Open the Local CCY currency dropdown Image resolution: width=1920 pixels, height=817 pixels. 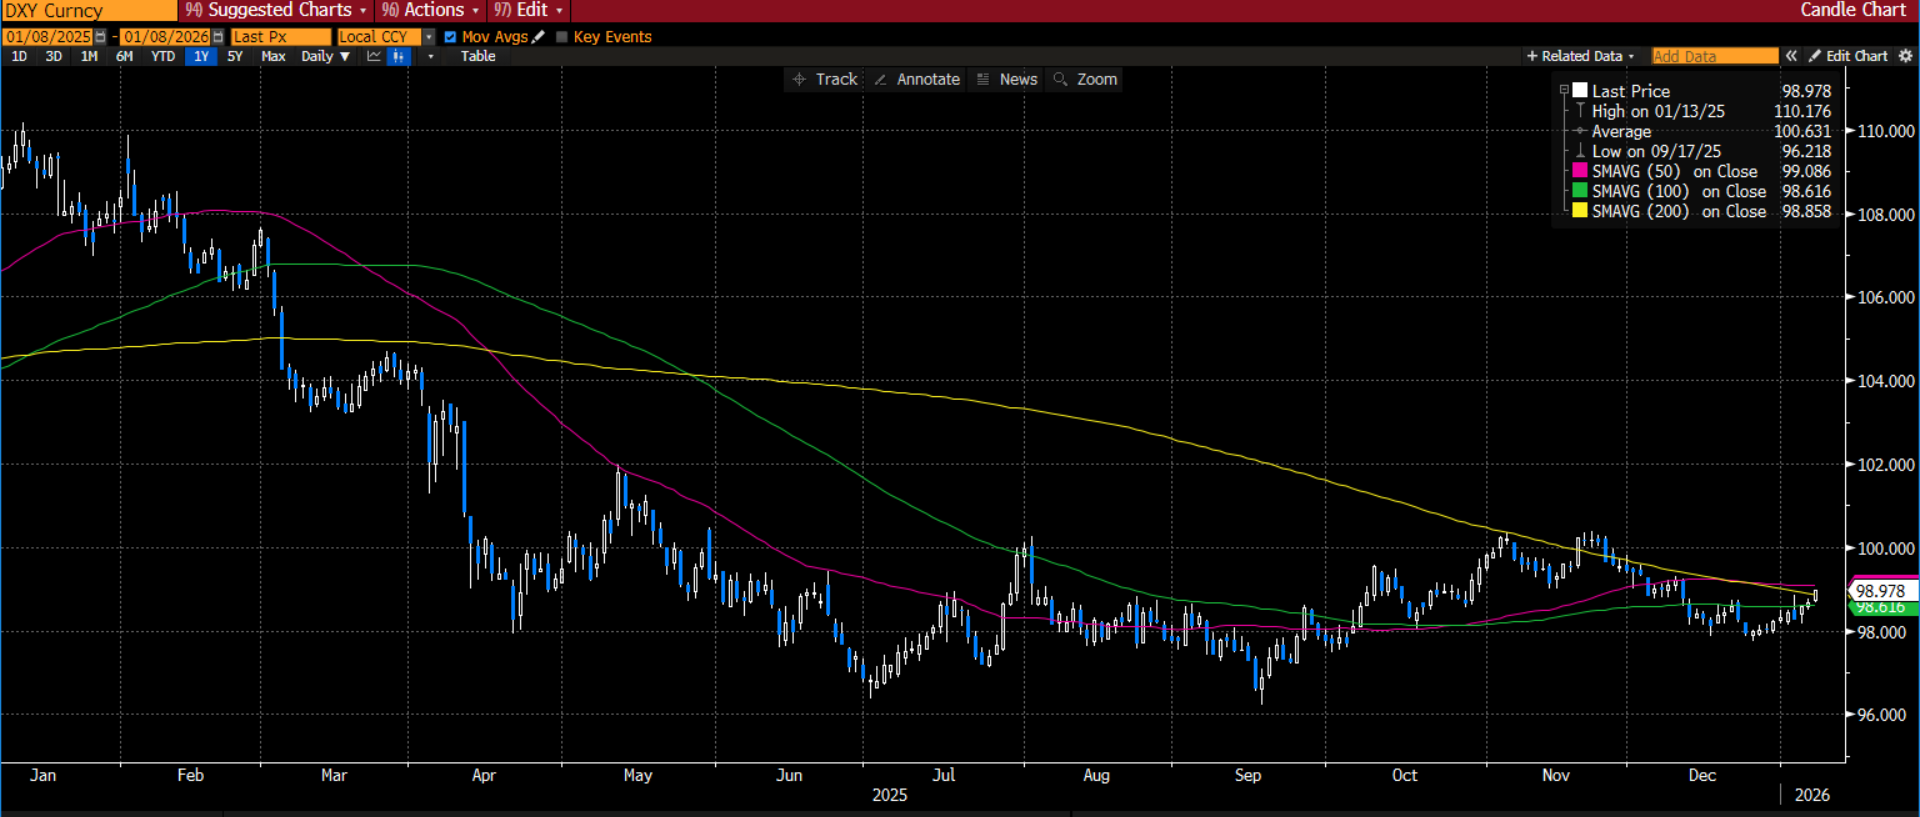coord(429,37)
